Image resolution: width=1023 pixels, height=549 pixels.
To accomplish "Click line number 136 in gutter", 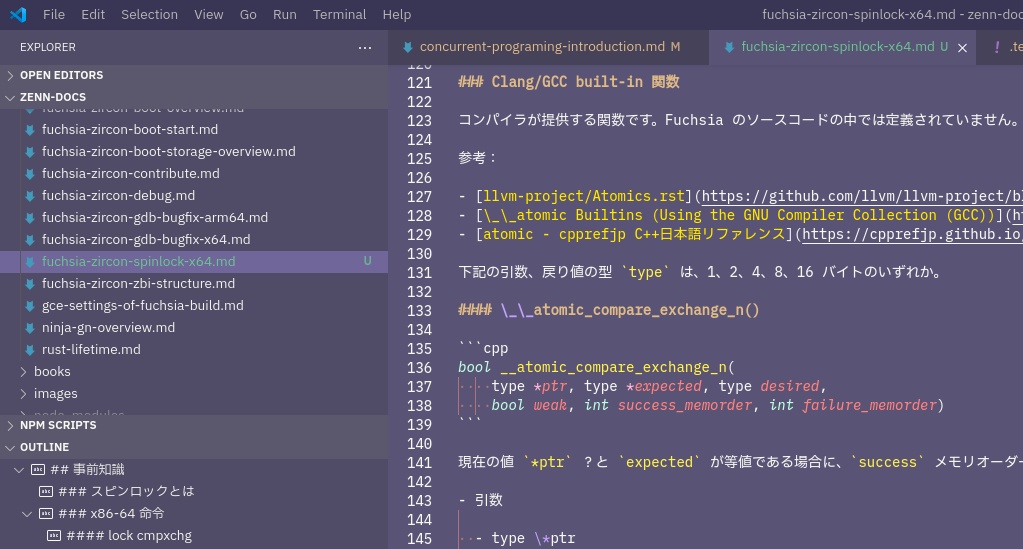I will coord(419,368).
